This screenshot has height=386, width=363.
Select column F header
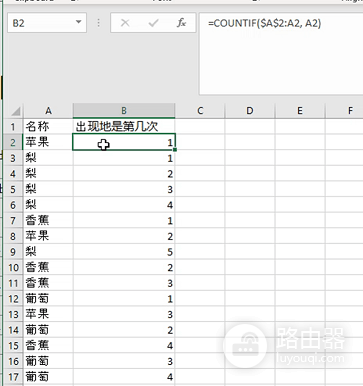pyautogui.click(x=344, y=111)
